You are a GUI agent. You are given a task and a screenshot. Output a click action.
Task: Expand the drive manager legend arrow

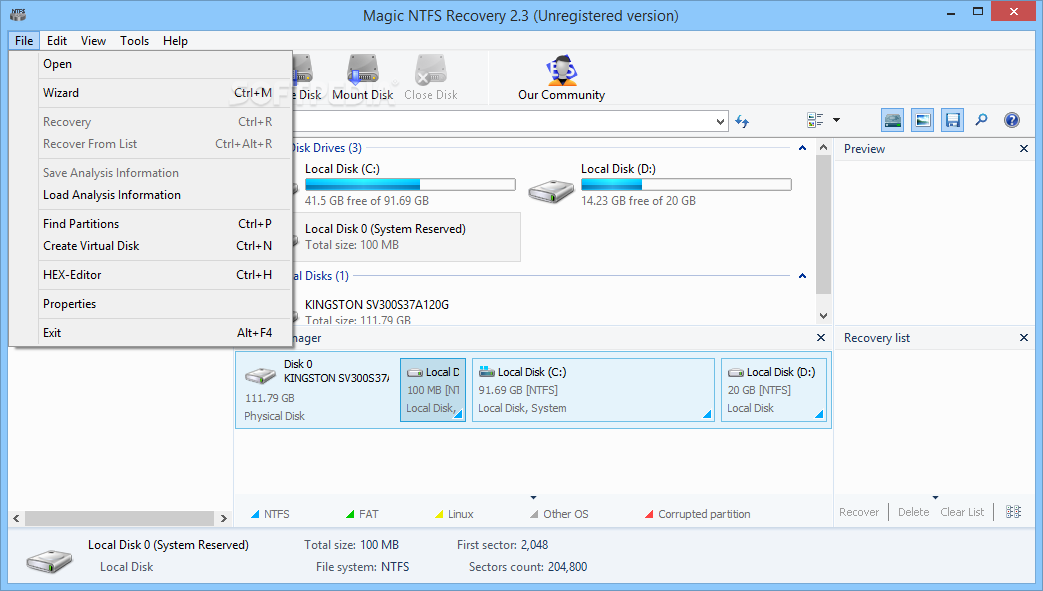tap(533, 497)
